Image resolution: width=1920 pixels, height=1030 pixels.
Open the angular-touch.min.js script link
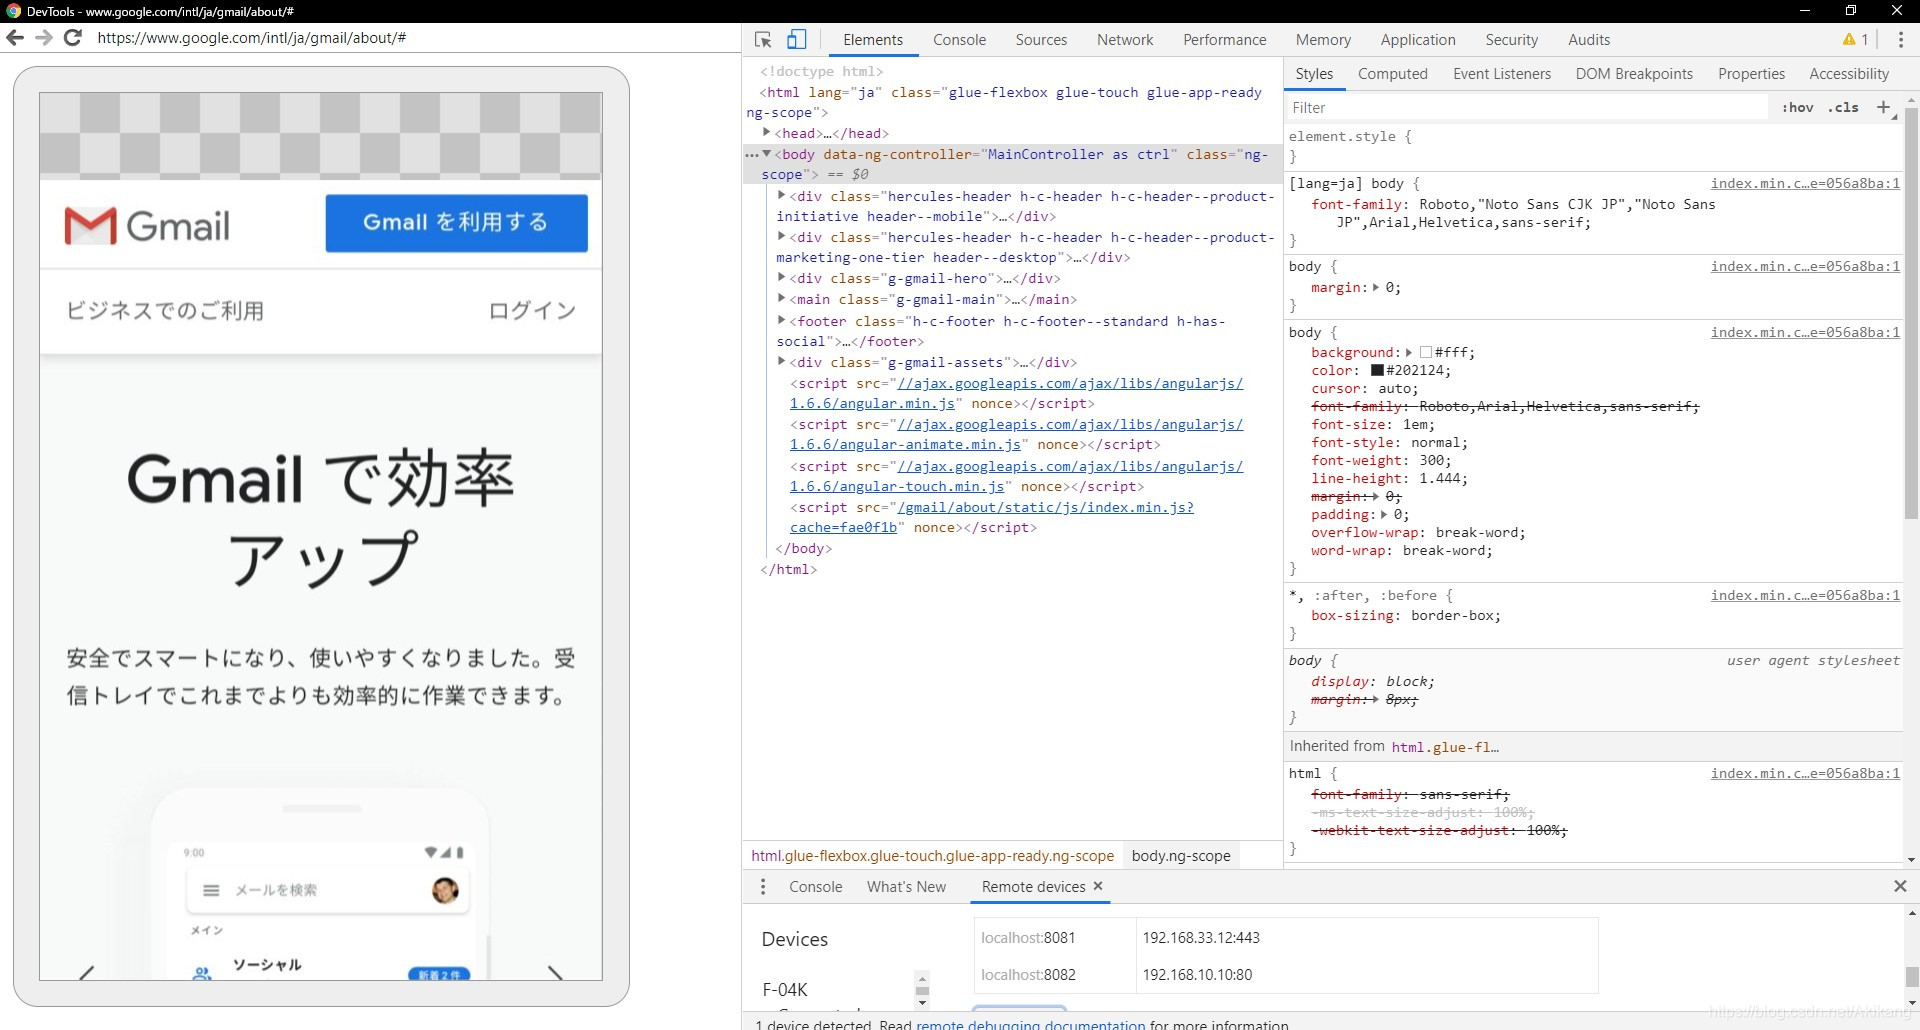click(1016, 476)
